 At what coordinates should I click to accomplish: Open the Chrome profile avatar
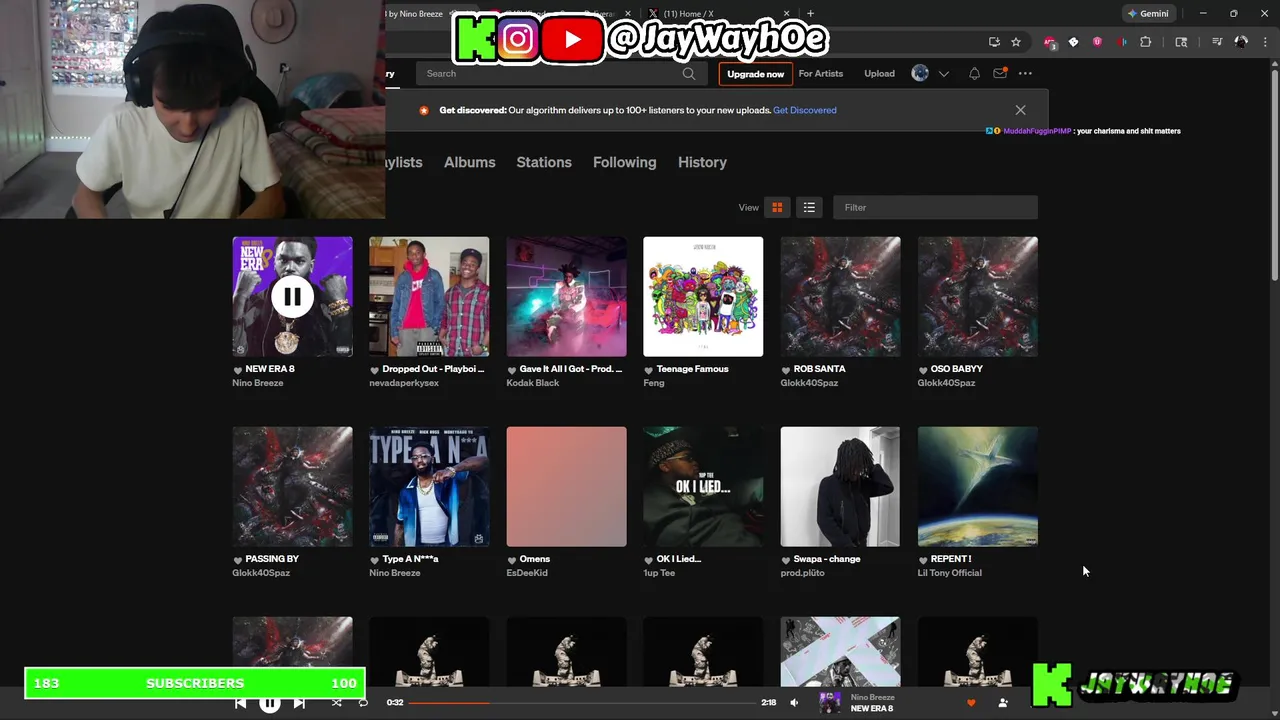click(1241, 42)
